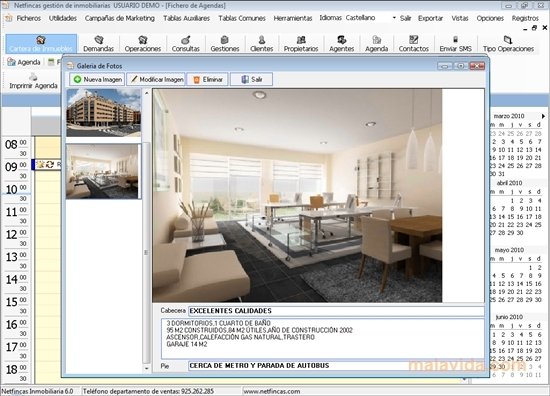Click the Eliminar button in gallery
Viewport: 550px width, 396px height.
coord(208,79)
